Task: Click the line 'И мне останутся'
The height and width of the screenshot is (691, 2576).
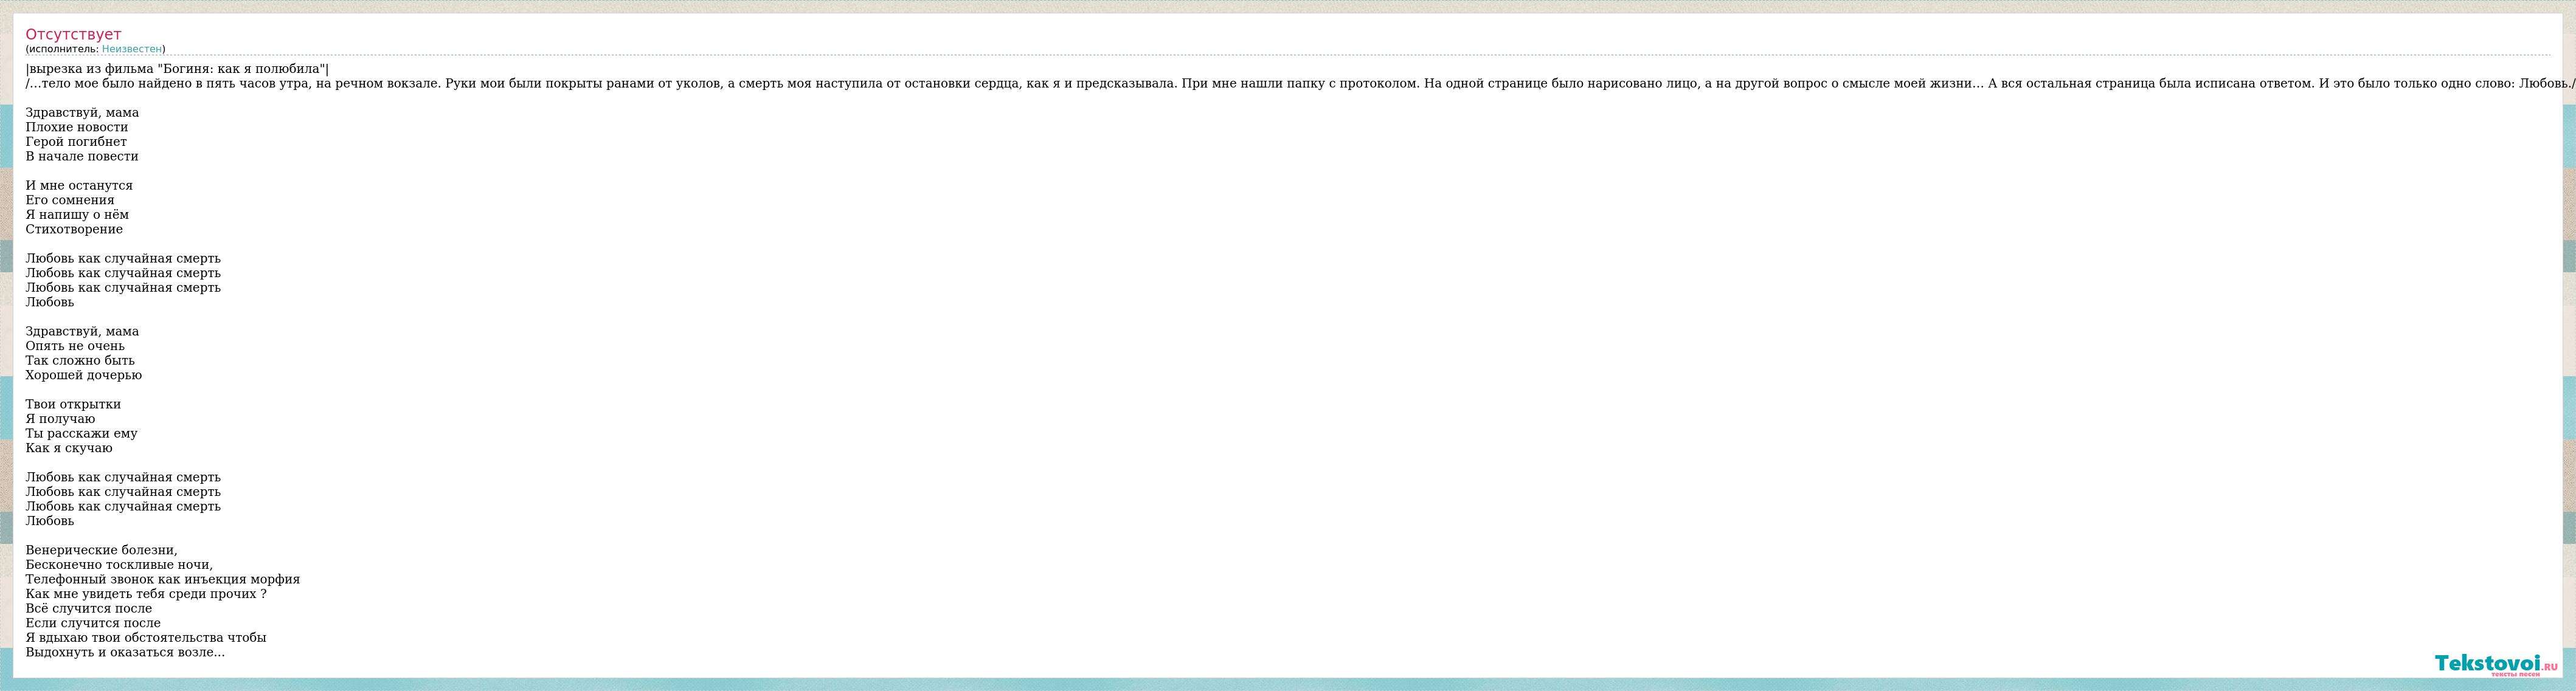Action: [79, 186]
